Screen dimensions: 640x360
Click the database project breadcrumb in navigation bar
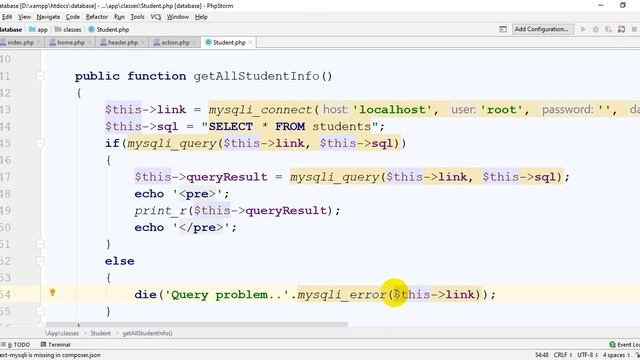[11, 29]
